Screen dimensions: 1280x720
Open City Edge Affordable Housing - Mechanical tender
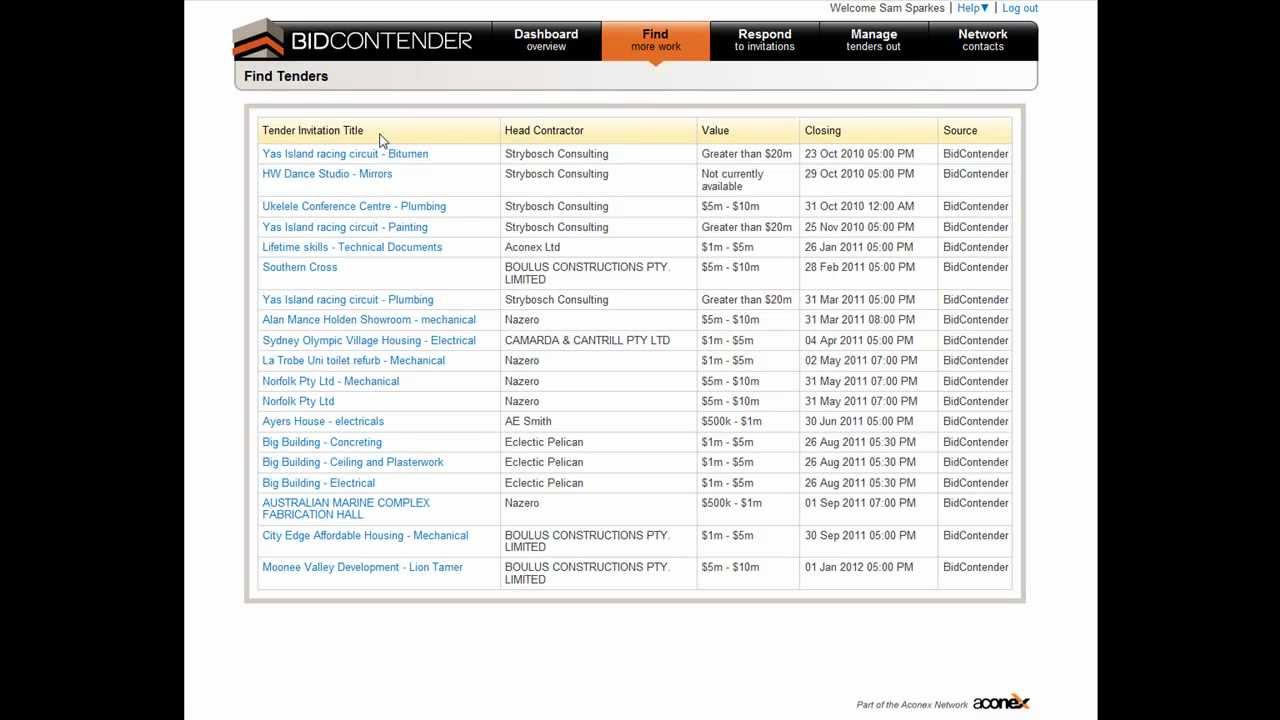(365, 536)
